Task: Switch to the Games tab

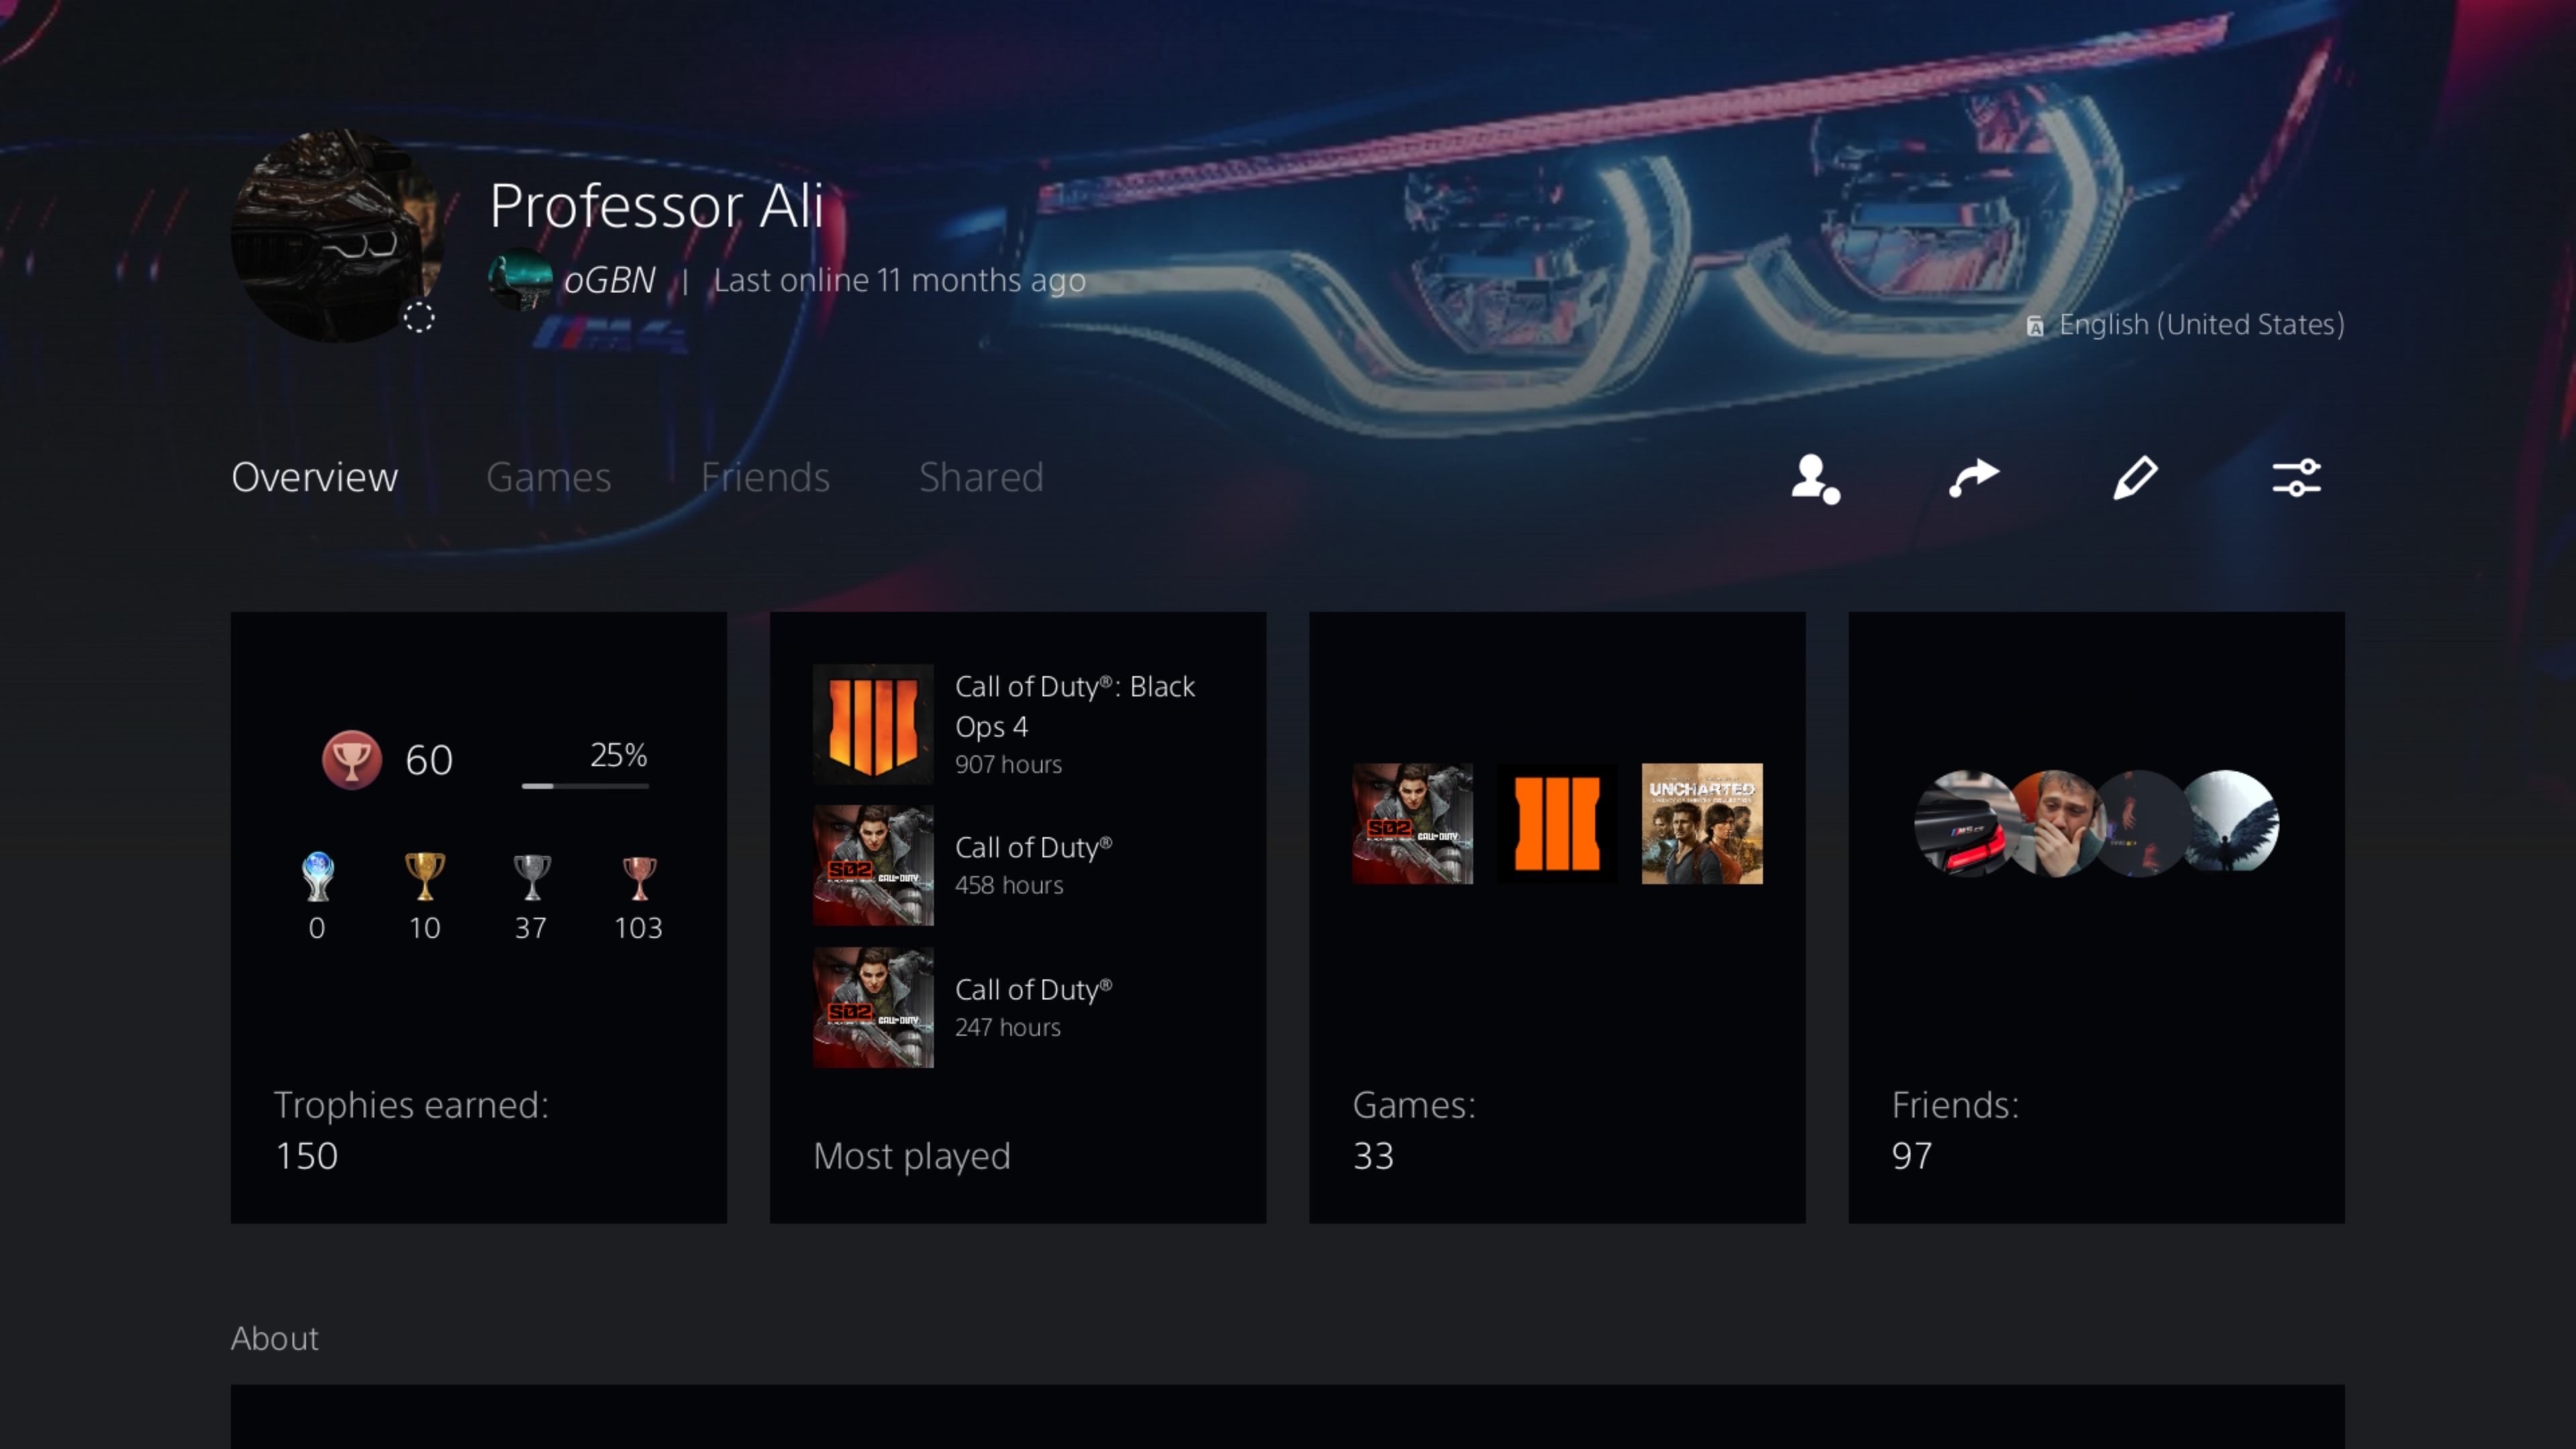Action: pos(548,477)
